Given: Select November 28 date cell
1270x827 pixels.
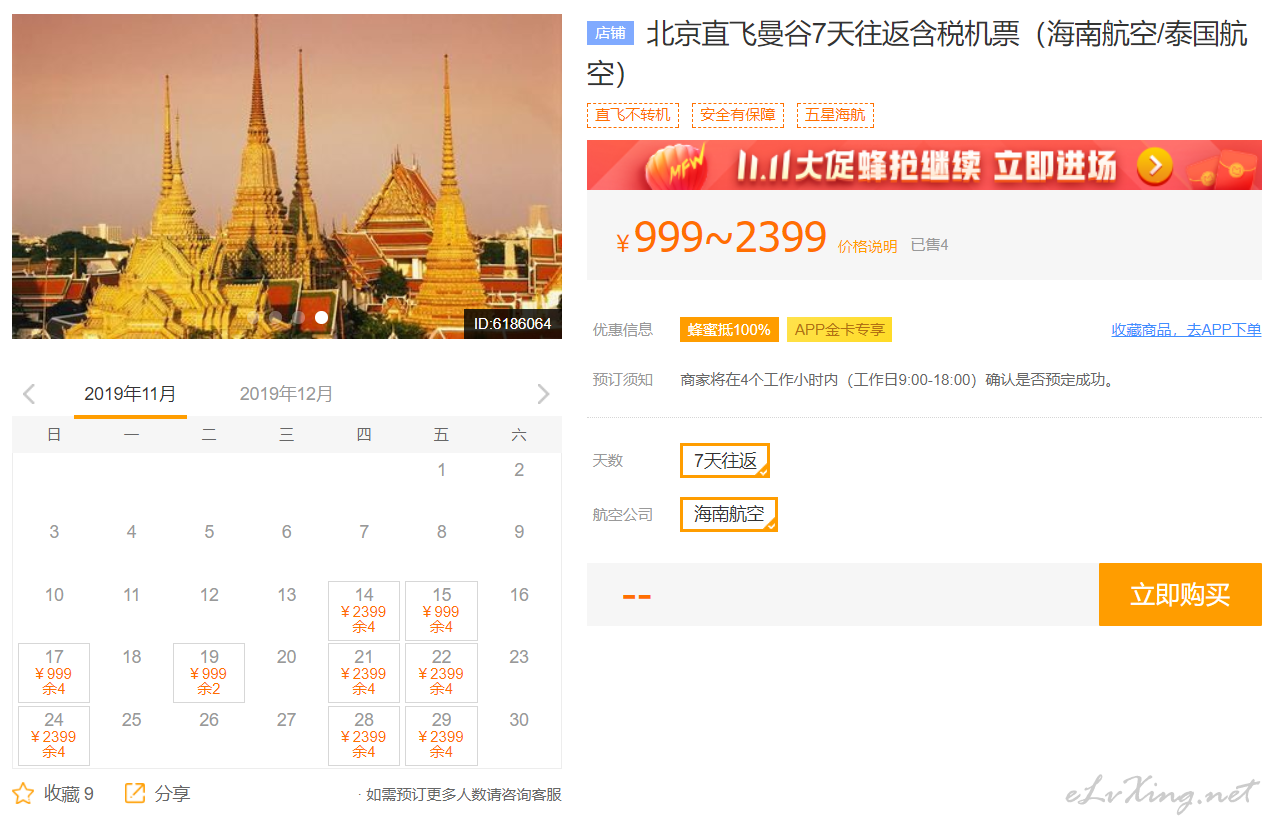Looking at the screenshot, I should pyautogui.click(x=364, y=736).
